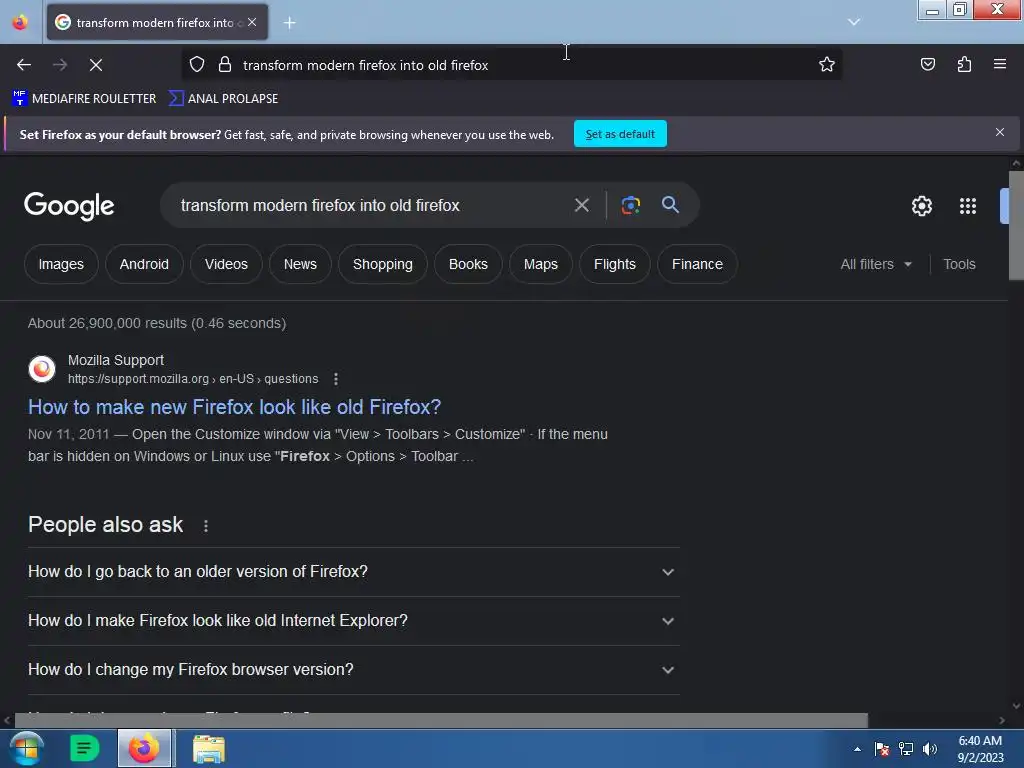Save the page to Pocket

point(927,64)
